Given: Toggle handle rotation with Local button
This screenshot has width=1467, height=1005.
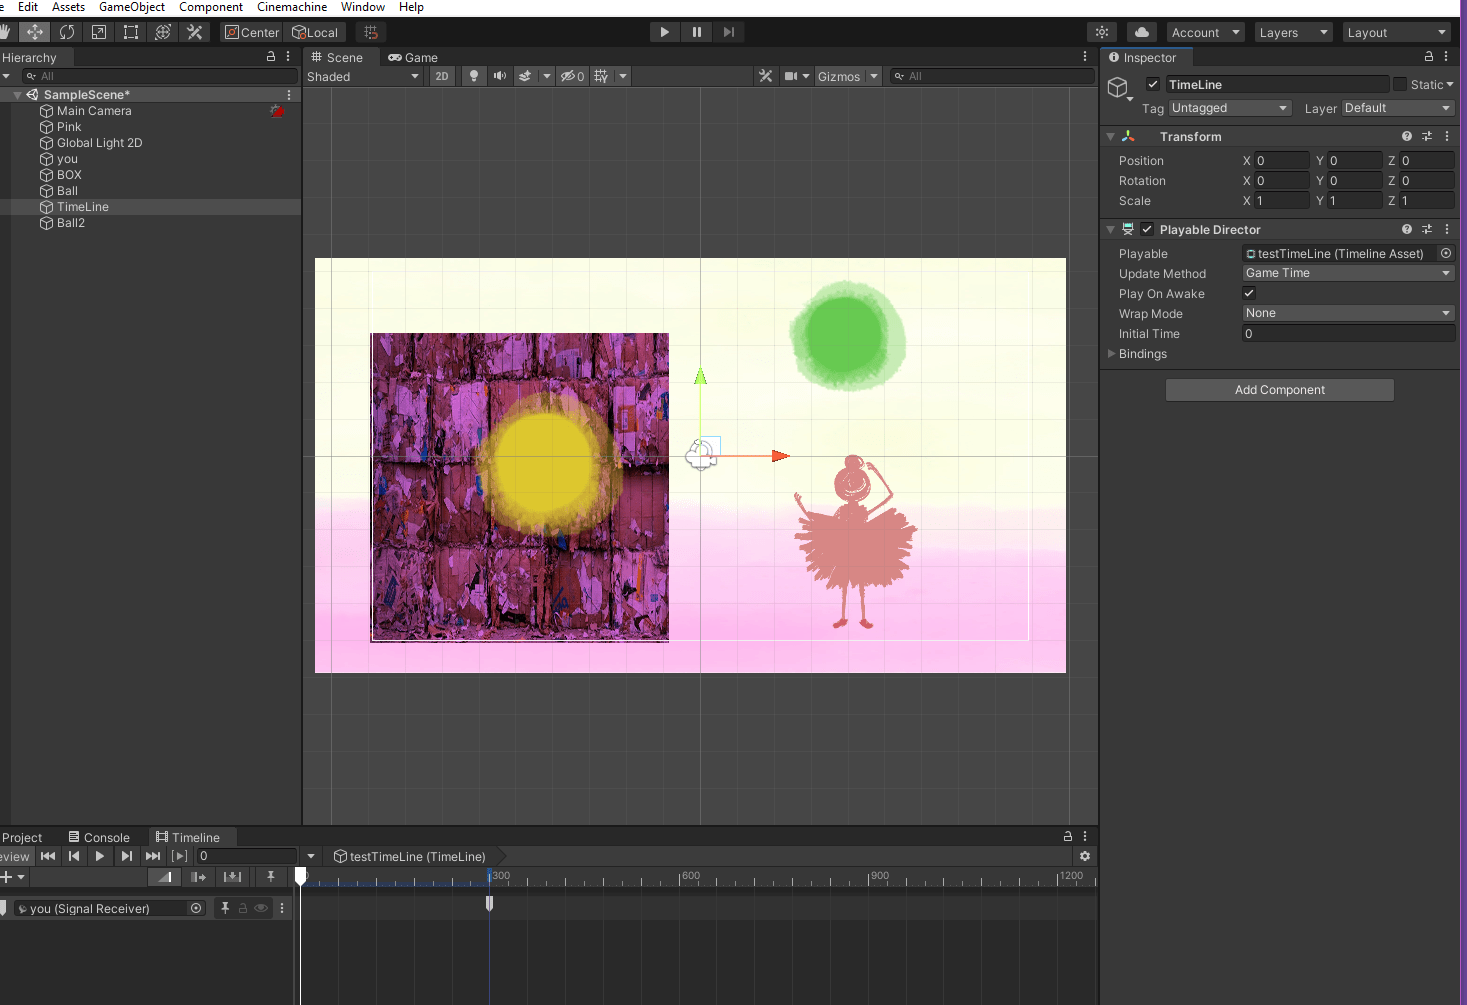Looking at the screenshot, I should [x=315, y=32].
